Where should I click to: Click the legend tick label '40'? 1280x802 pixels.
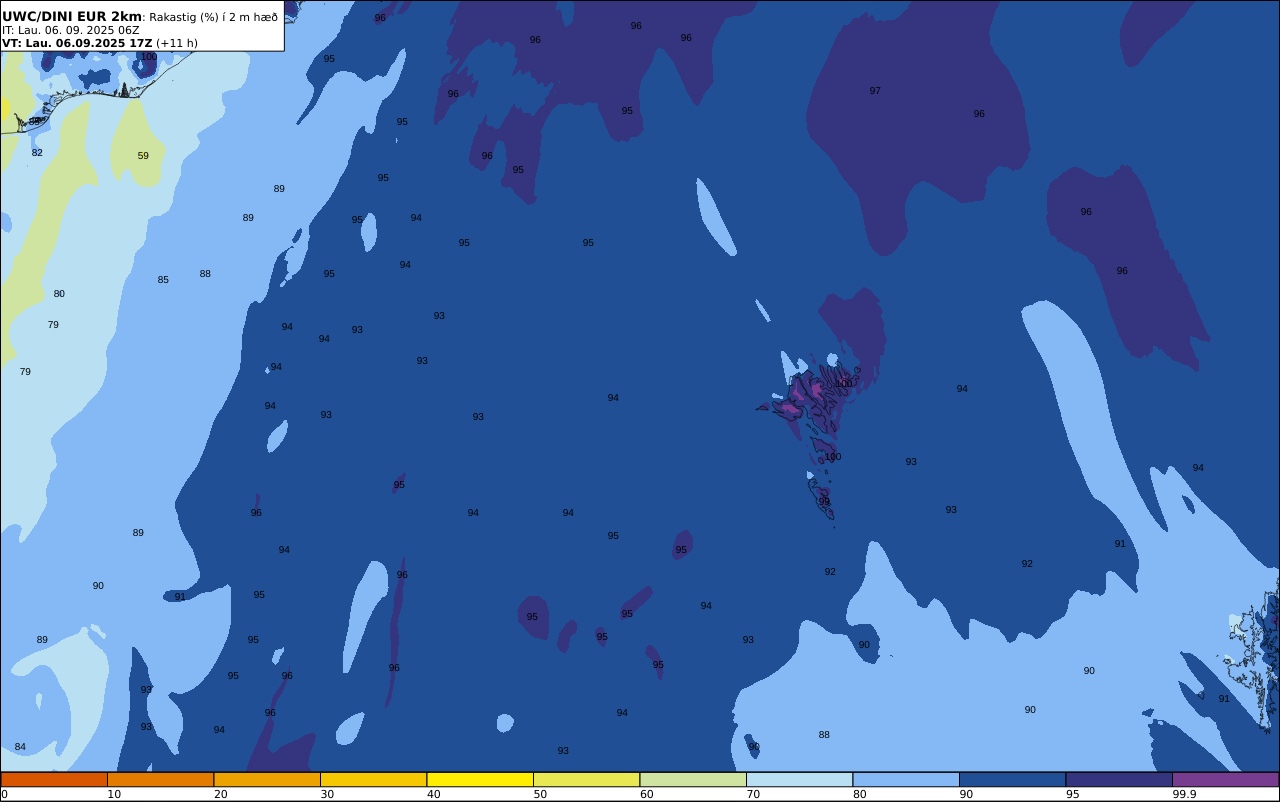click(433, 794)
